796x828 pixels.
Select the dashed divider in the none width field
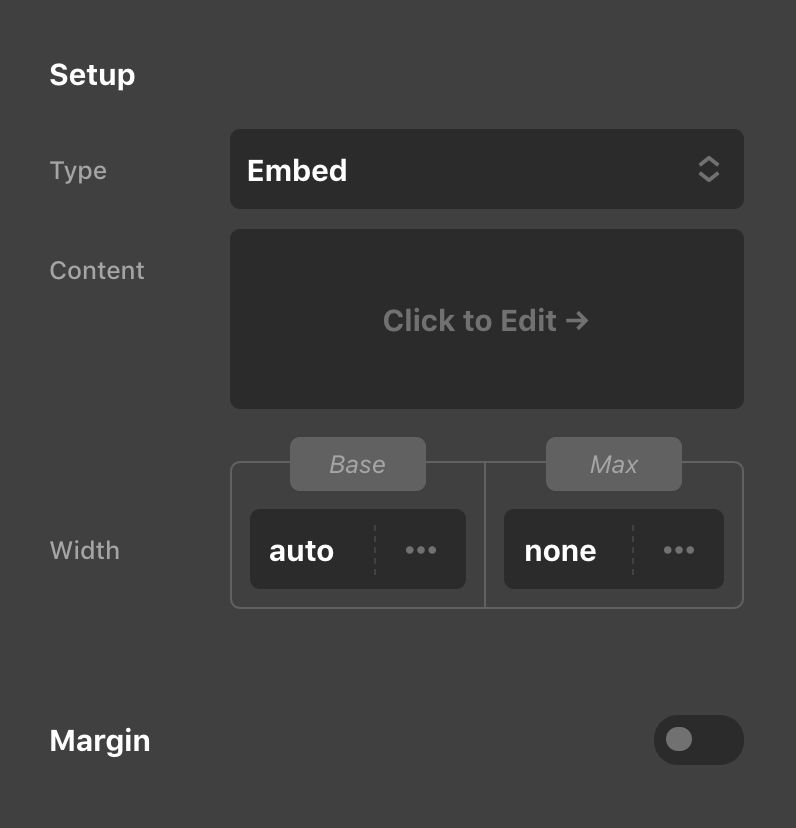point(634,549)
